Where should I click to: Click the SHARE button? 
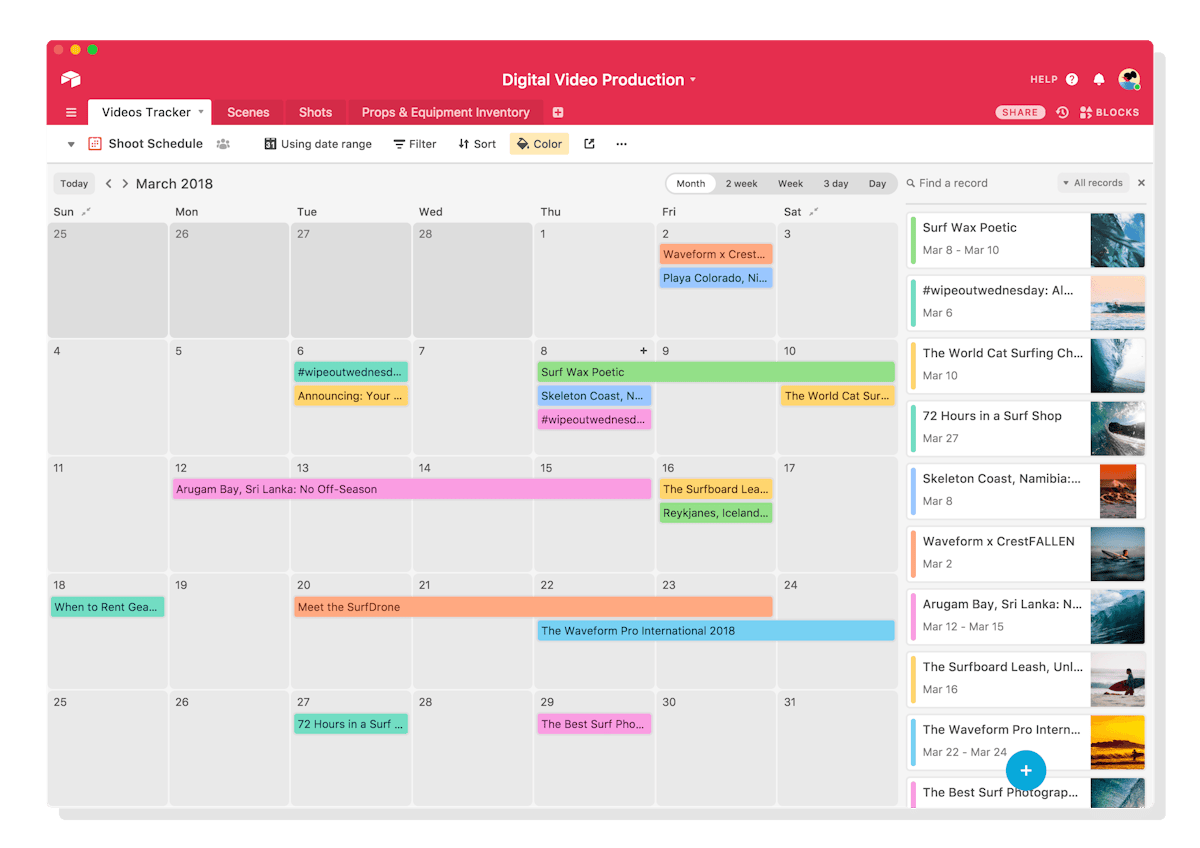click(1019, 113)
